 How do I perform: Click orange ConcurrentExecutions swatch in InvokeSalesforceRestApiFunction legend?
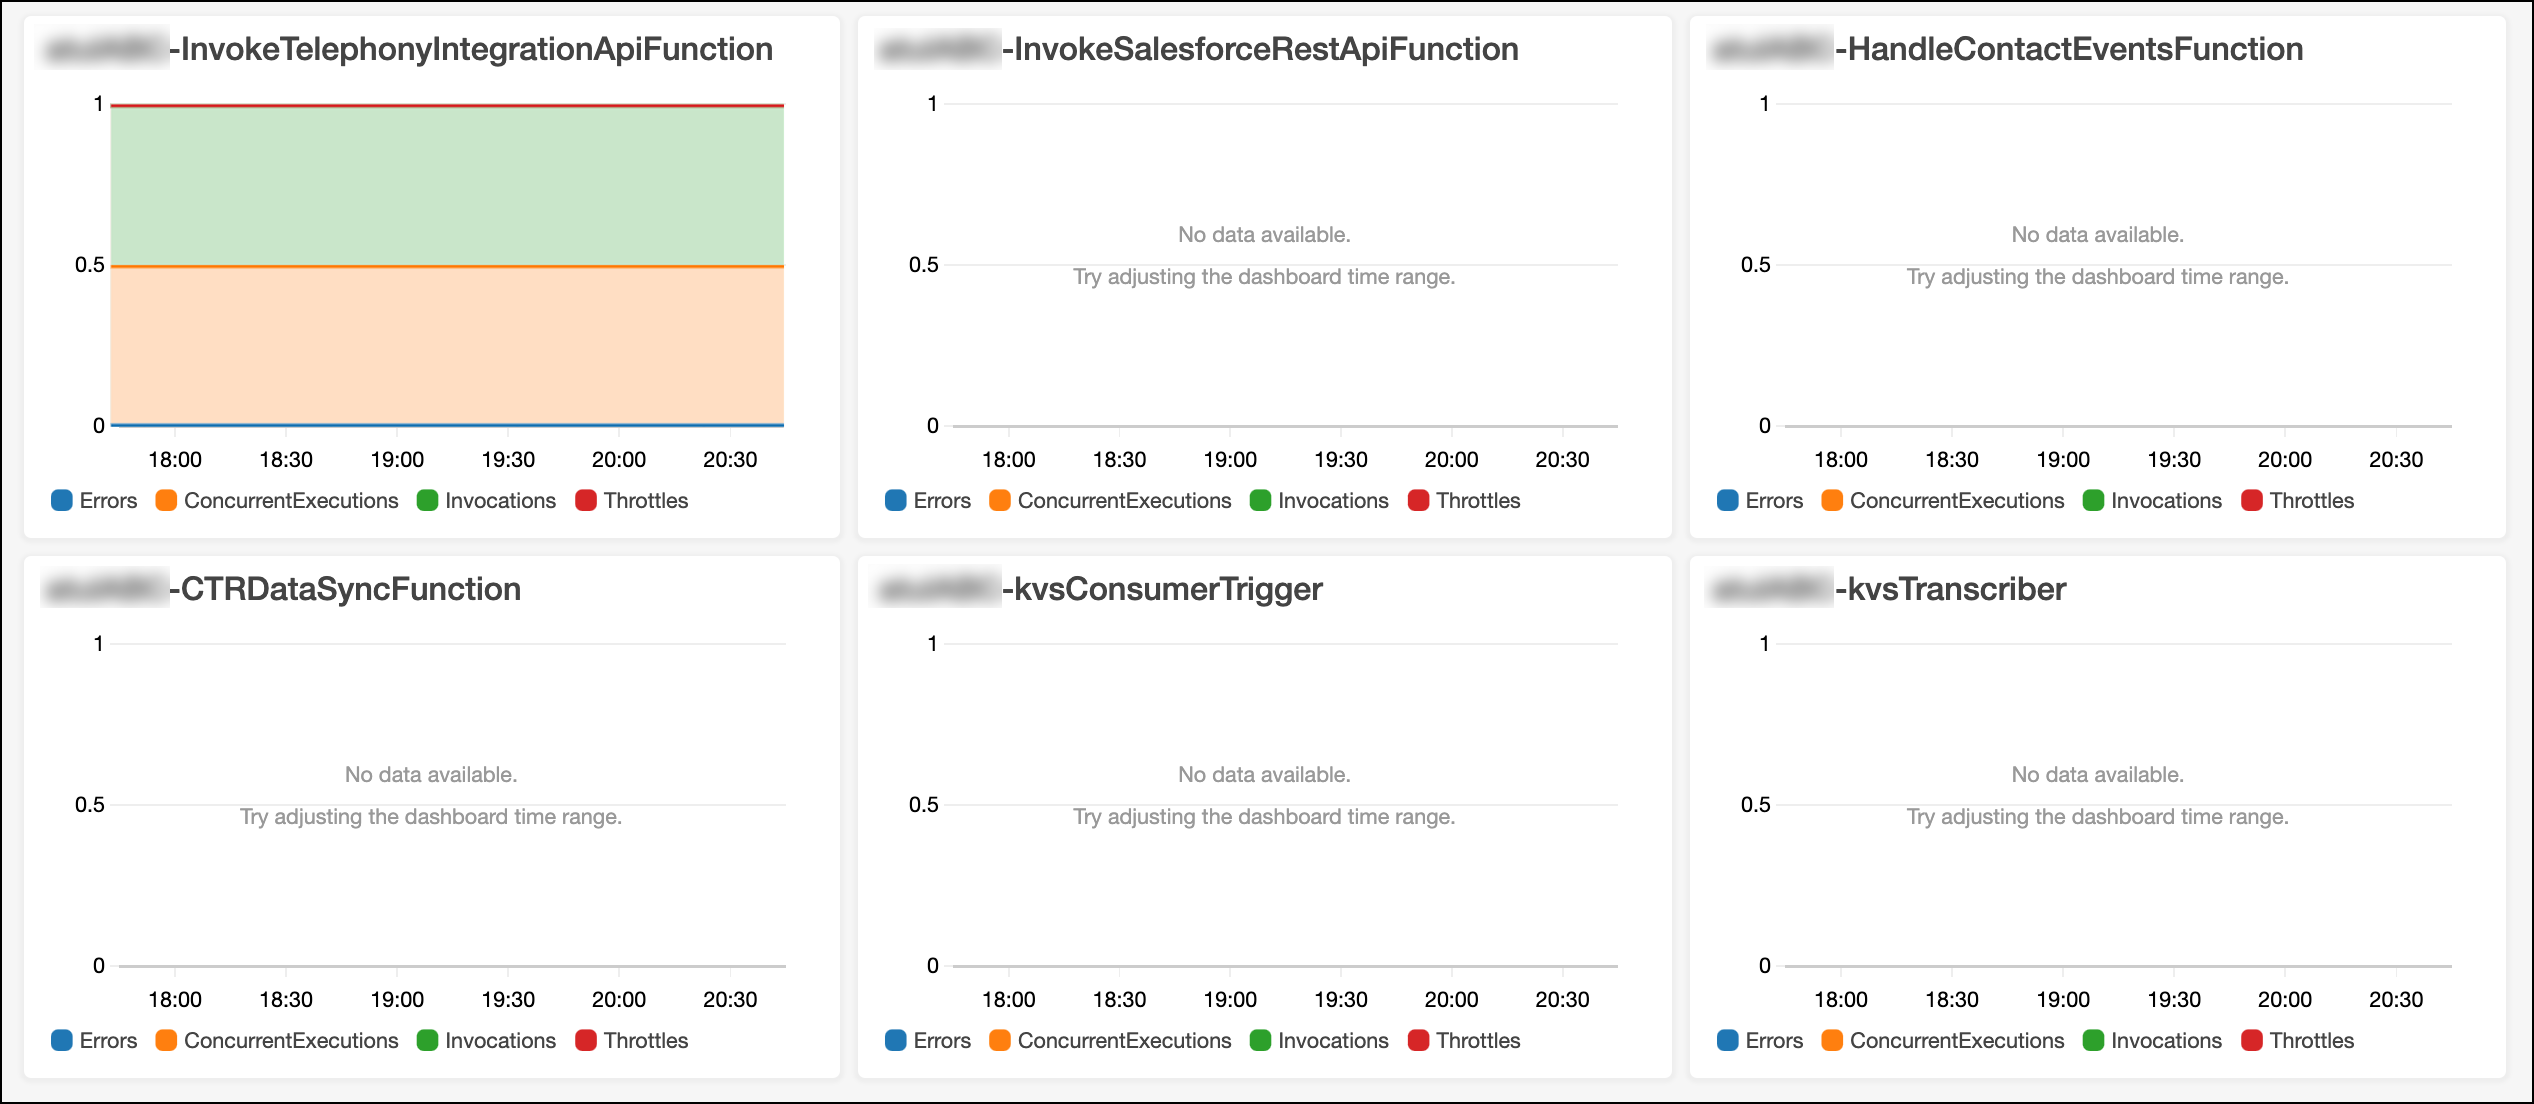pos(999,500)
